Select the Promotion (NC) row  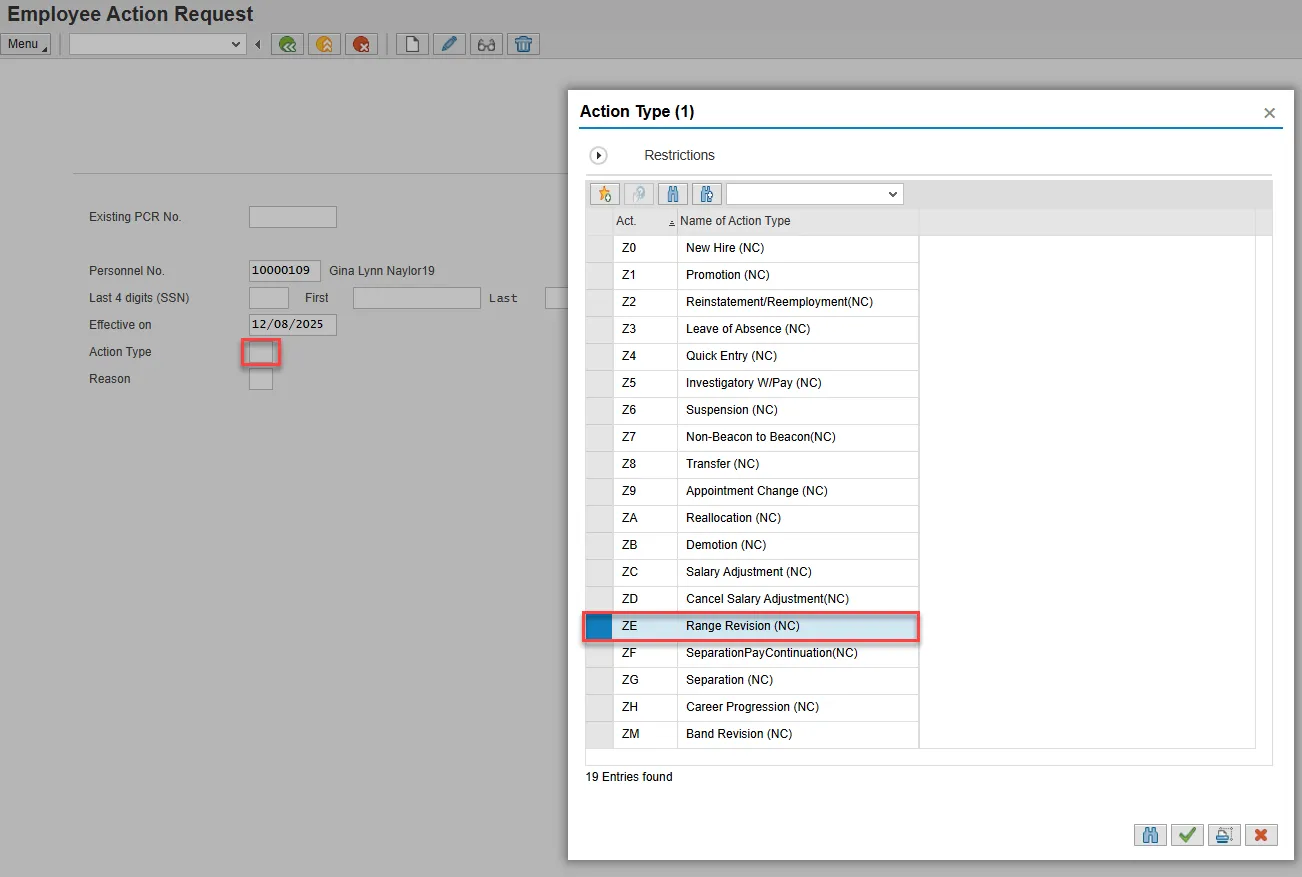click(x=728, y=275)
